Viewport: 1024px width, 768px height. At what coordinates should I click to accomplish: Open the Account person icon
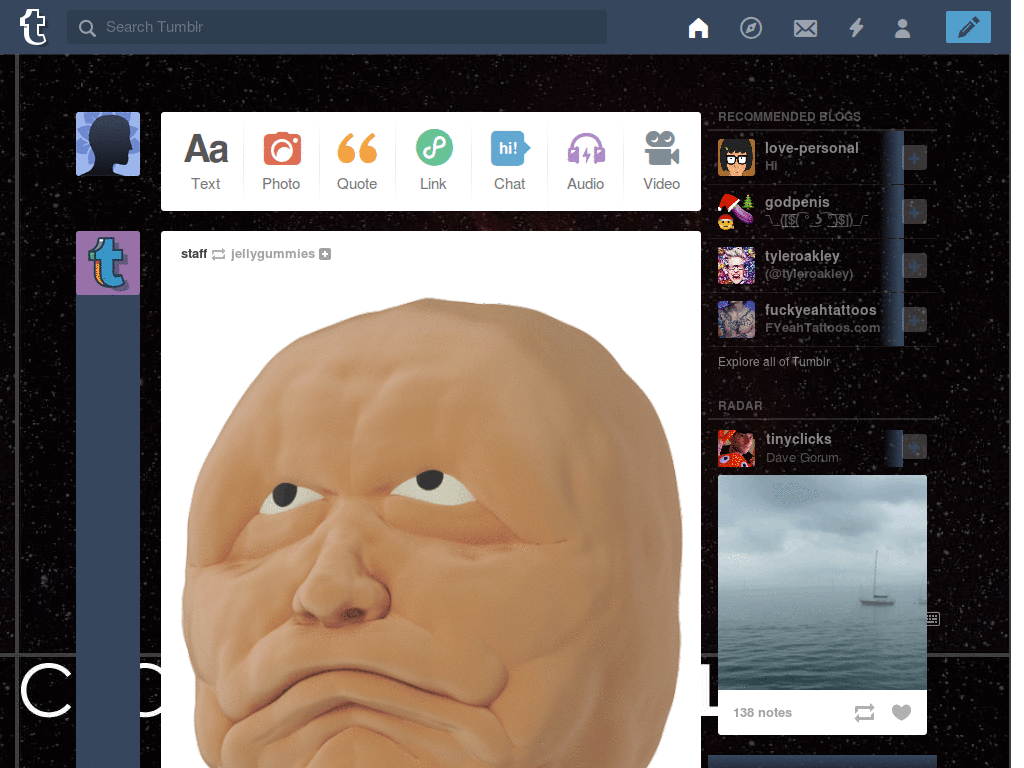tap(903, 28)
